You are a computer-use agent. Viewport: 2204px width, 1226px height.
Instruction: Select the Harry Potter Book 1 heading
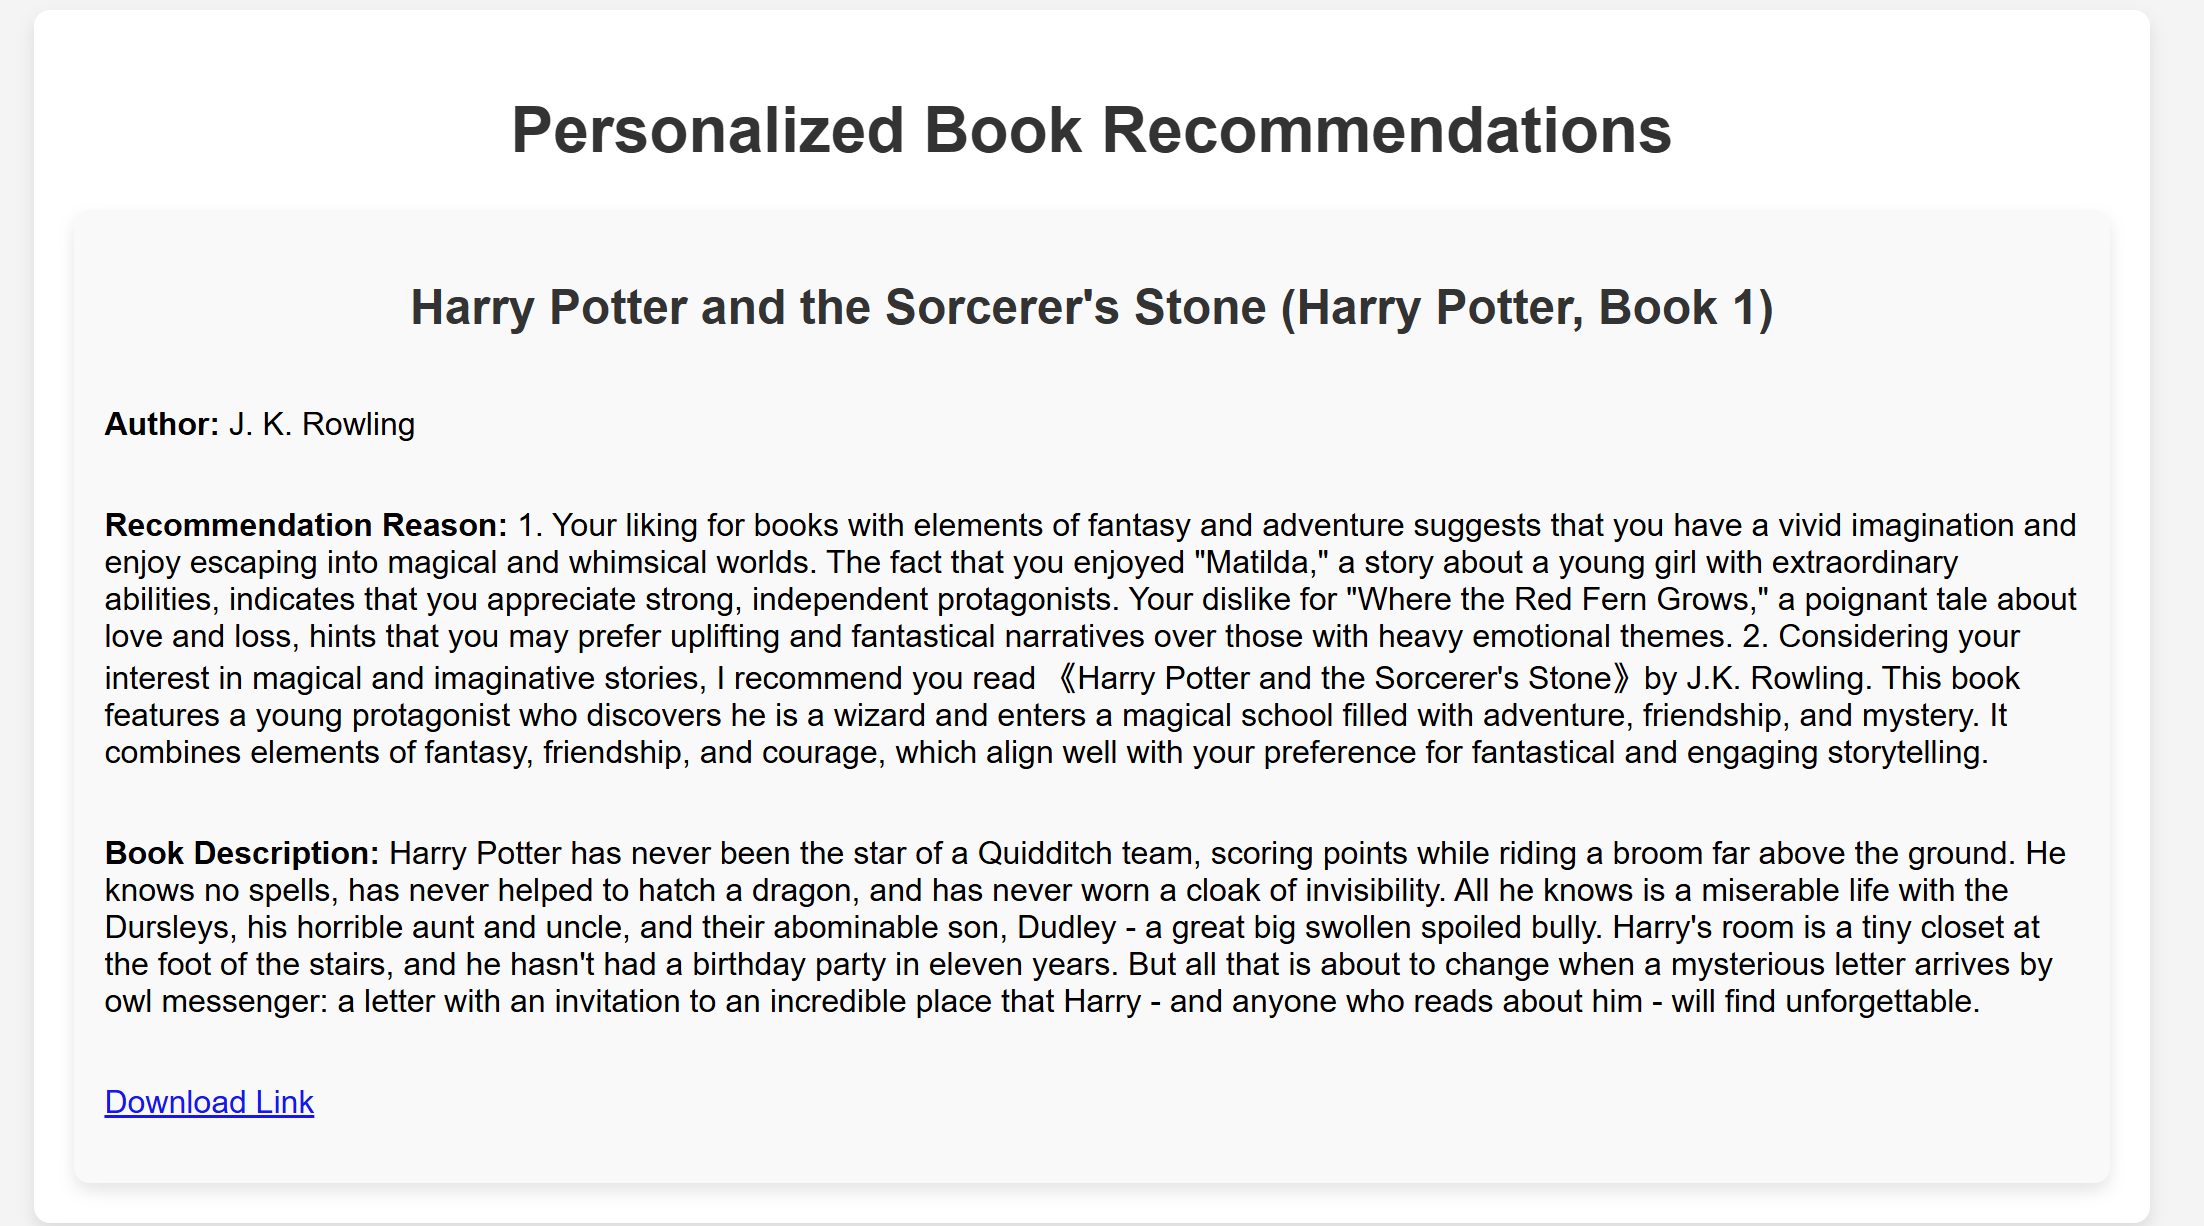(x=1091, y=307)
